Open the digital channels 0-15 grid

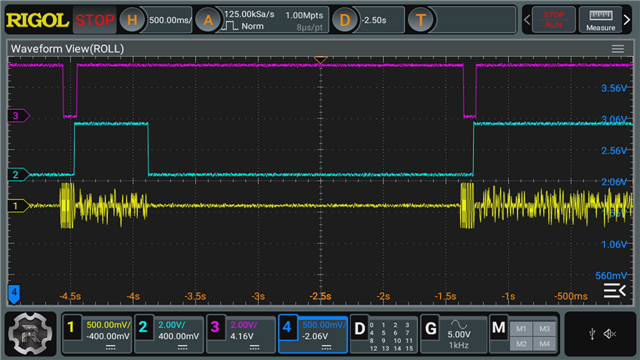point(392,337)
